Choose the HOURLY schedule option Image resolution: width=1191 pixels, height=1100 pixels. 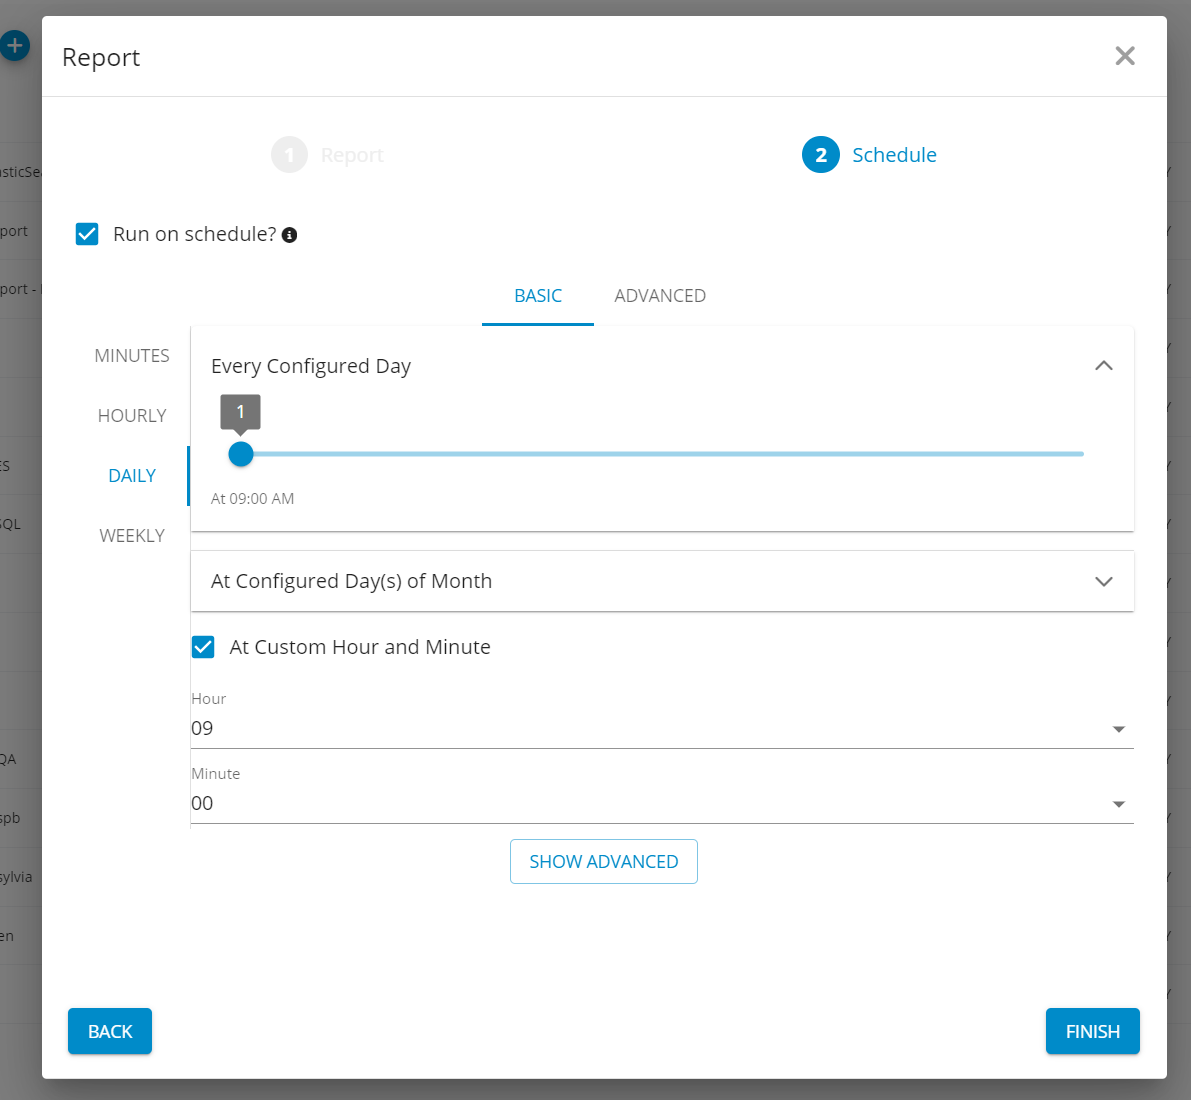pos(132,416)
